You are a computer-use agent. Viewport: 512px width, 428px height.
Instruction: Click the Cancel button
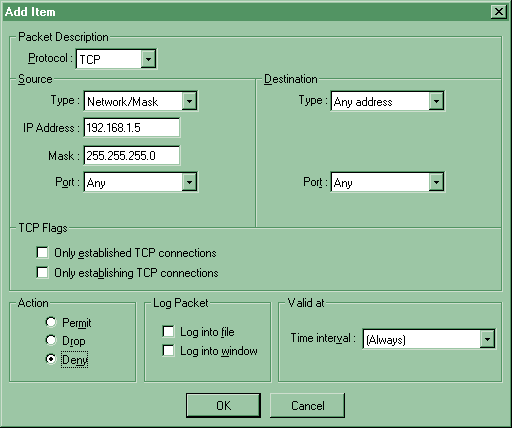[x=307, y=405]
